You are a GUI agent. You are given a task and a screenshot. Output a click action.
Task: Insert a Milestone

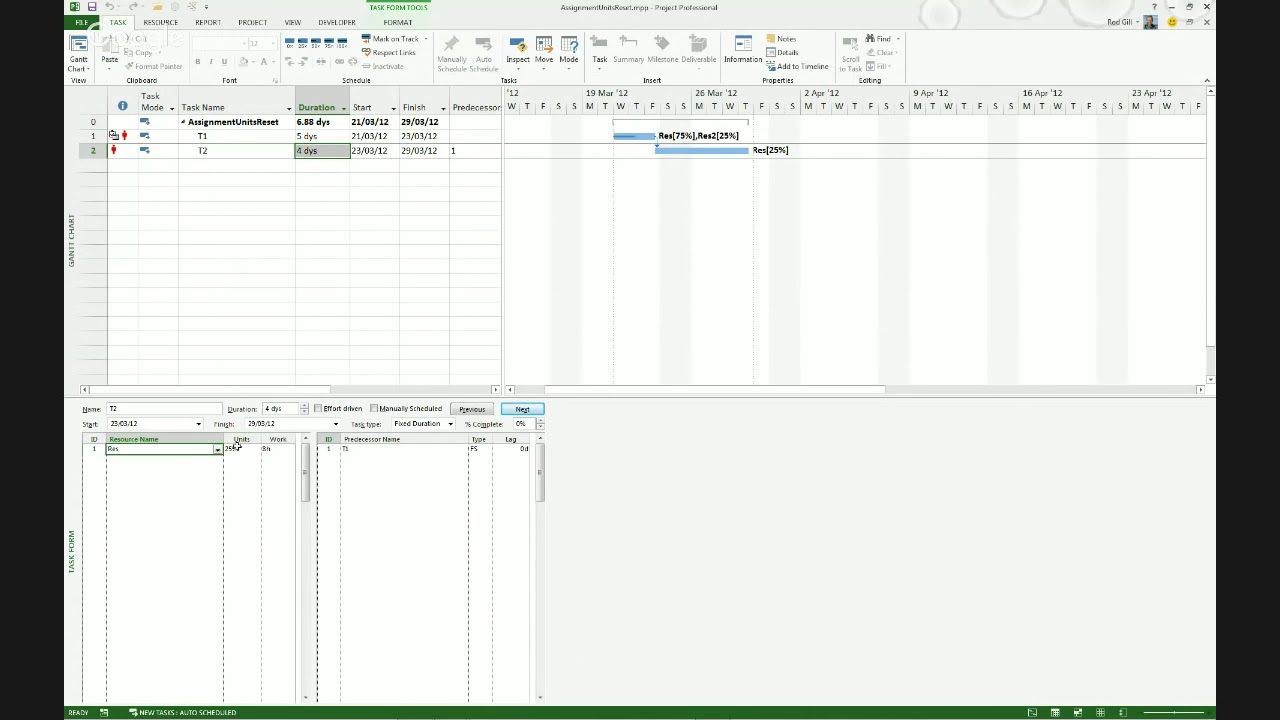coord(662,51)
